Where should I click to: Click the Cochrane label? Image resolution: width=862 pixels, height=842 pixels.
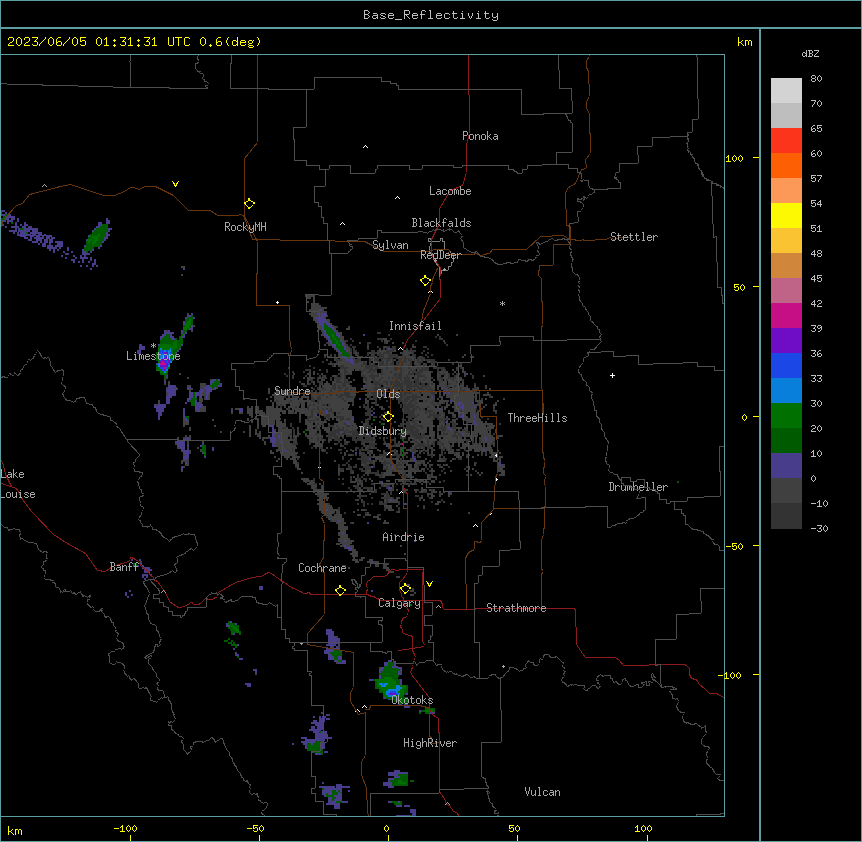322,568
